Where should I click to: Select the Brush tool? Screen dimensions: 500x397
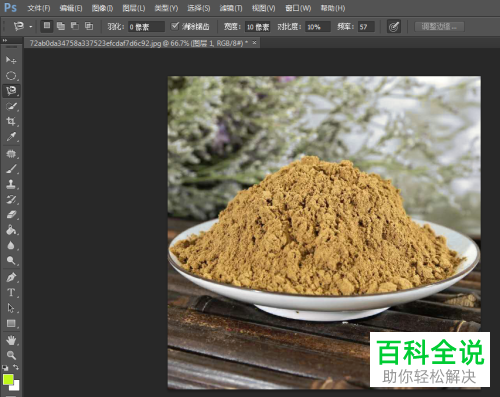11,169
